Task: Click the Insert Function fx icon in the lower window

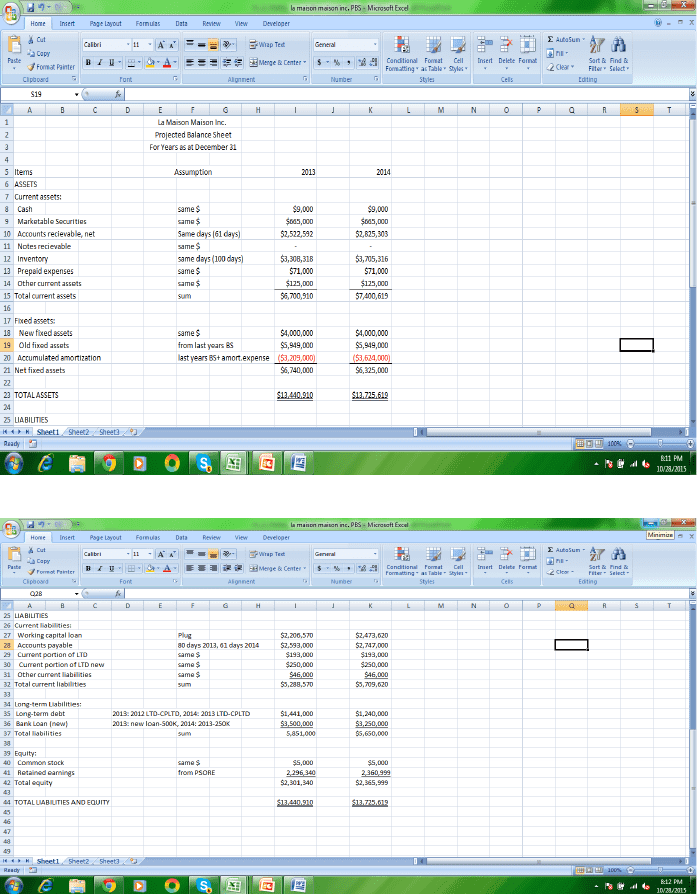Action: coord(117,594)
